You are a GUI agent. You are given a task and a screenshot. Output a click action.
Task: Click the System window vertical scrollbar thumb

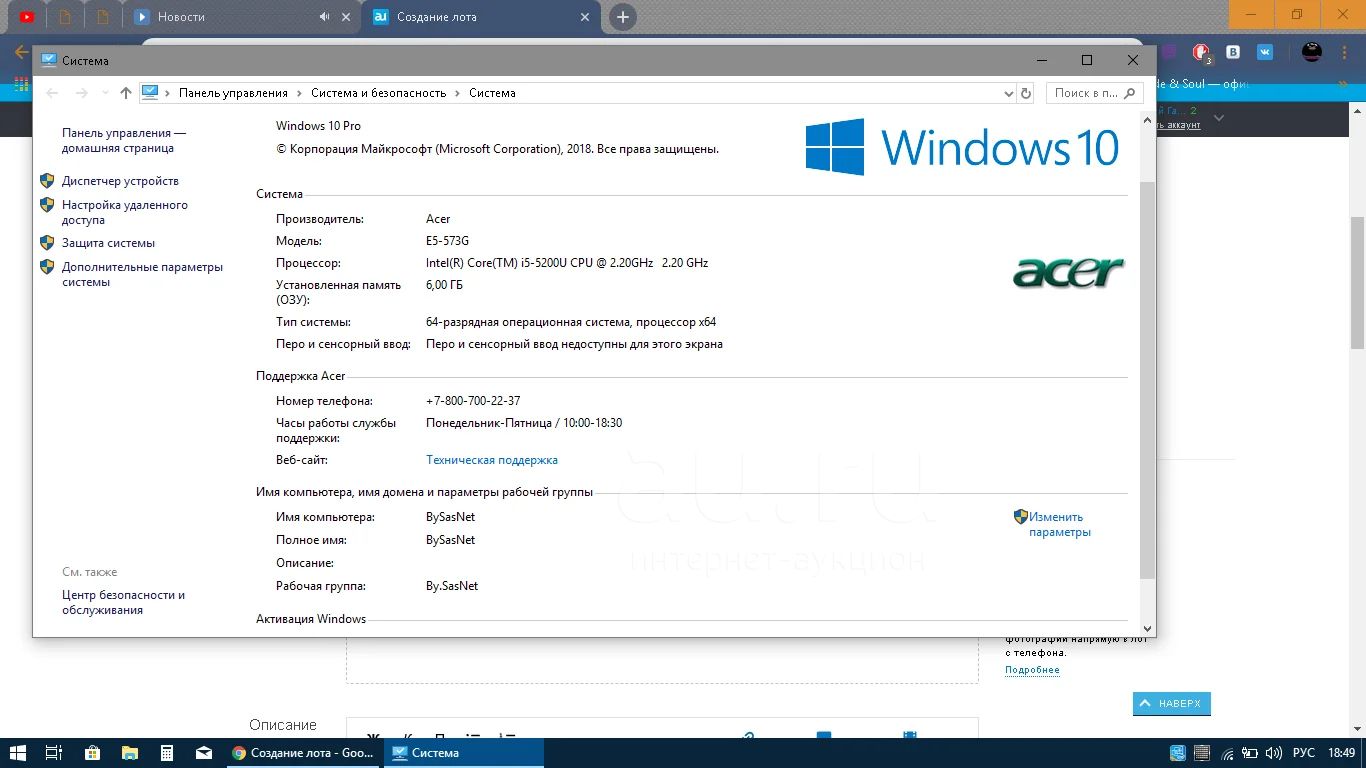[x=1147, y=380]
